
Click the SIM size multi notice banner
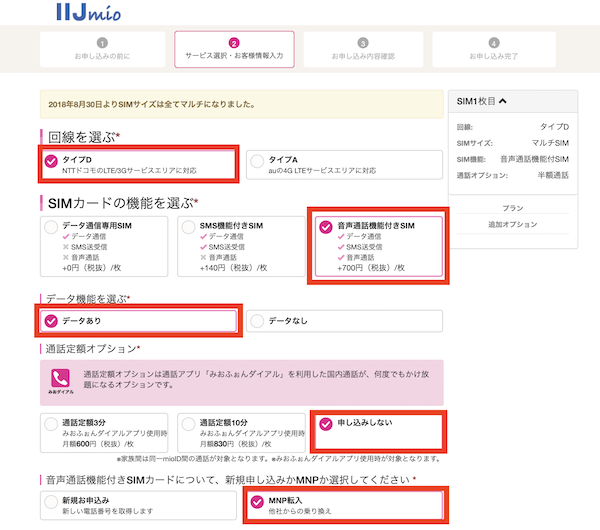[242, 104]
